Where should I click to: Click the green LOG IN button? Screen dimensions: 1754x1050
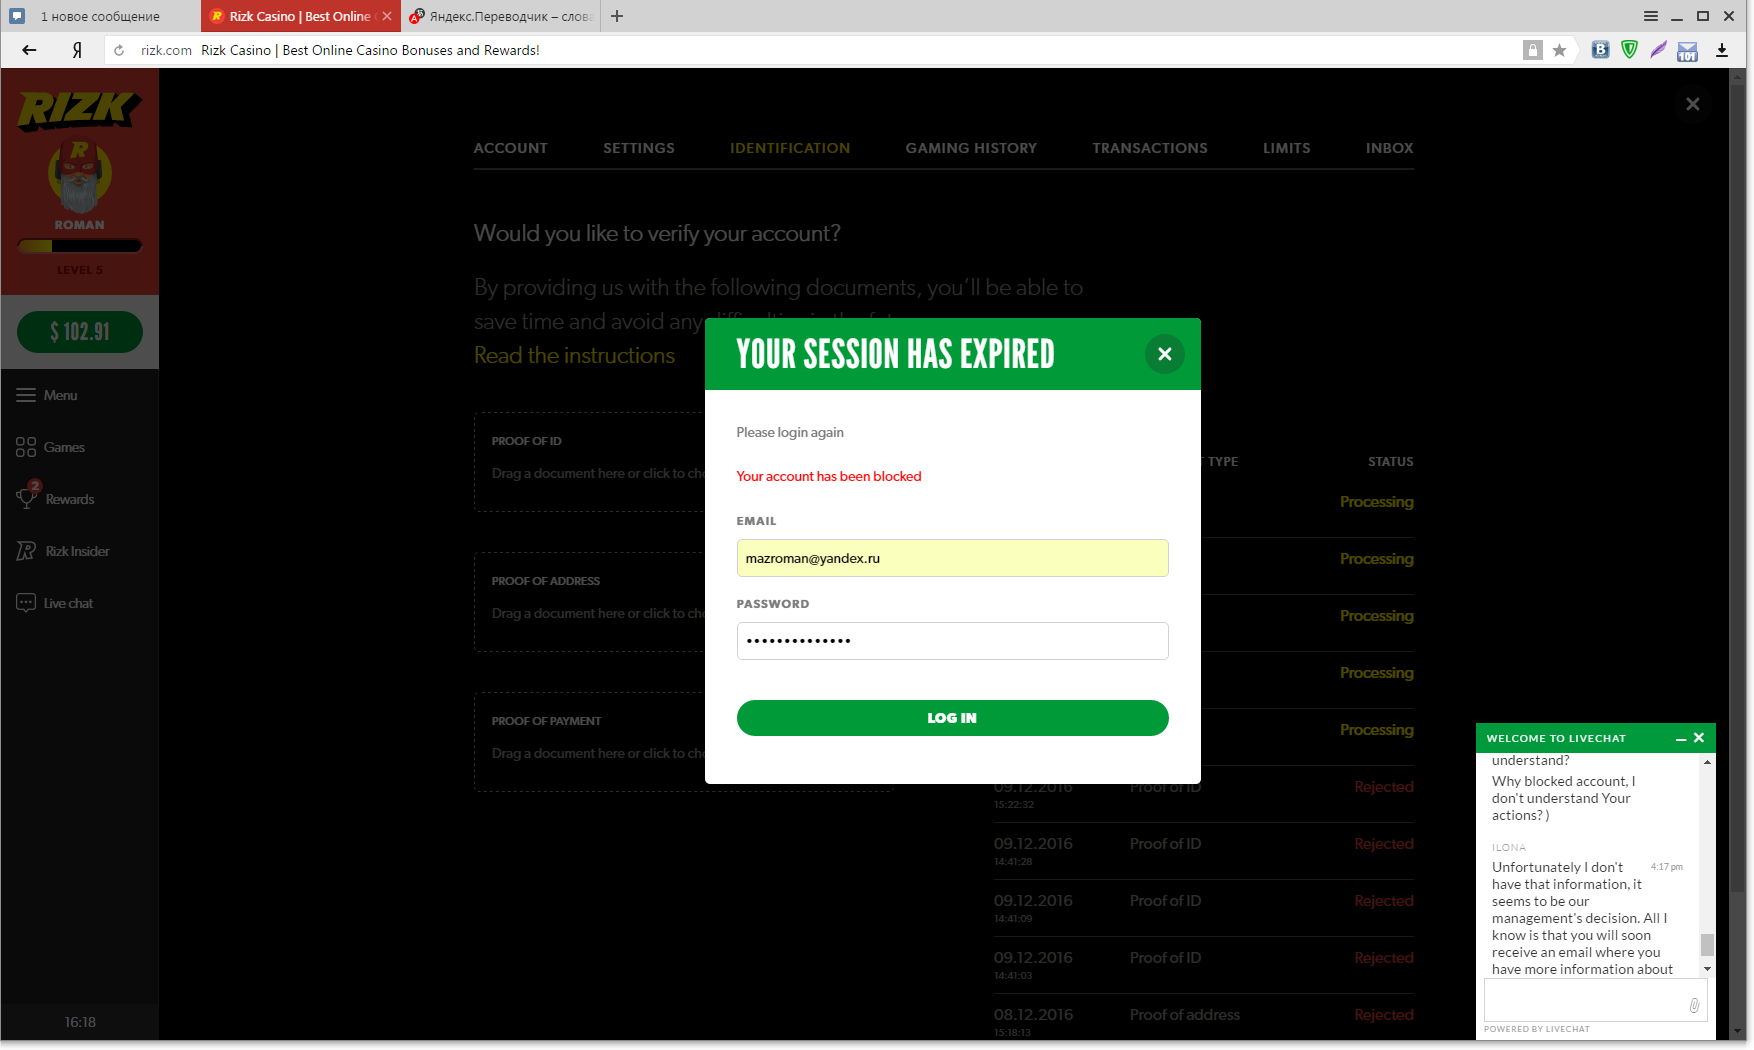952,718
